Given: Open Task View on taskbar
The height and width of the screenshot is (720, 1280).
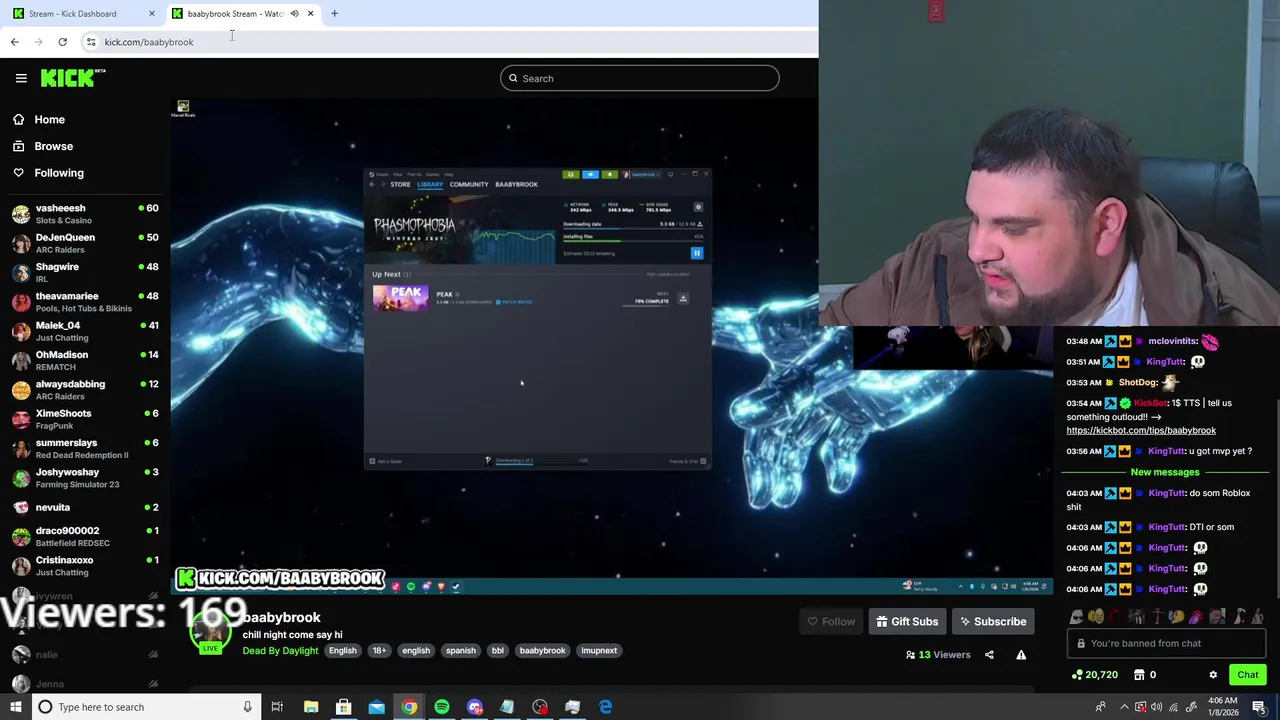Looking at the screenshot, I should click(277, 707).
